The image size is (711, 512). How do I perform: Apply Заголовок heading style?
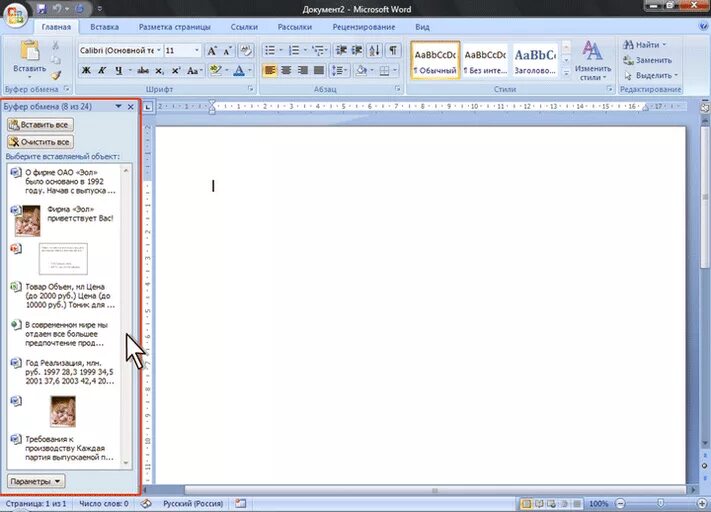535,60
